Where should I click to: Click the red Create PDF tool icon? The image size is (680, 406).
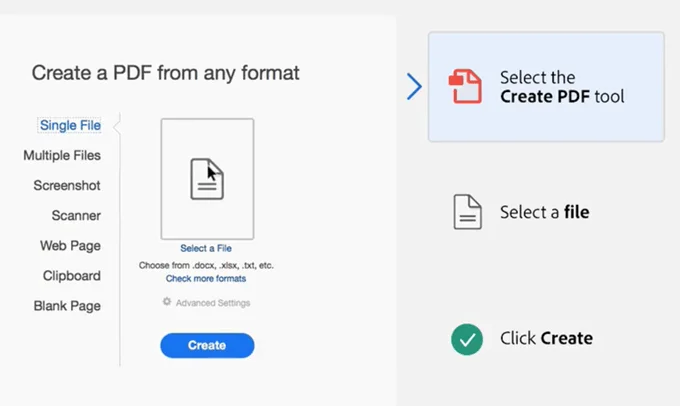[465, 86]
